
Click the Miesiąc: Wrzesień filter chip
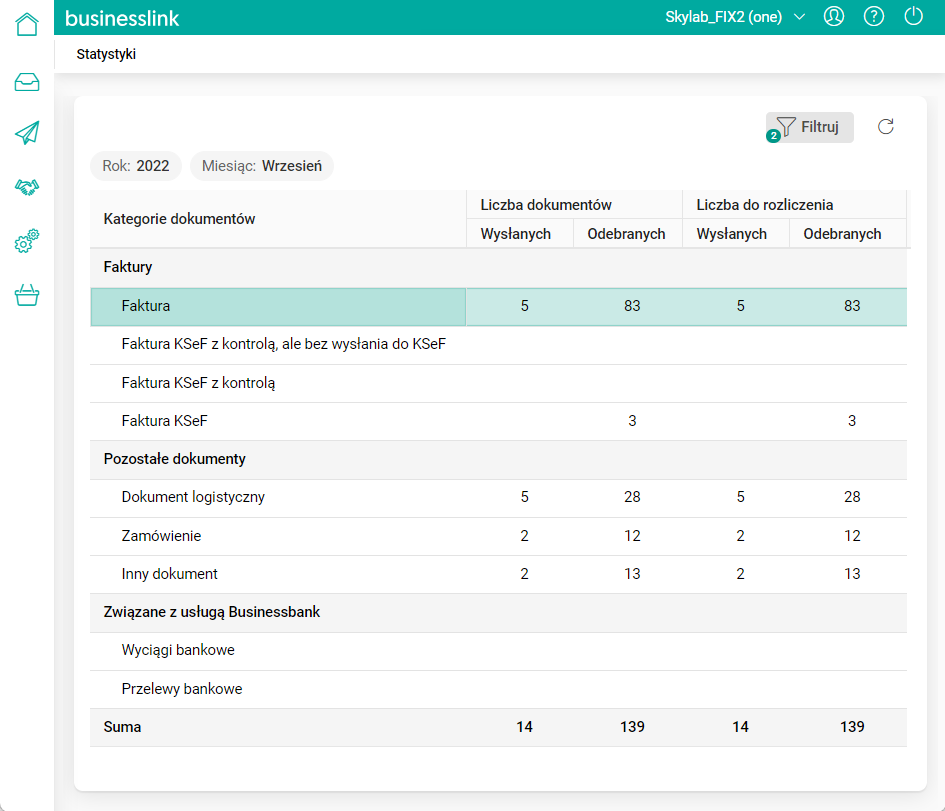[262, 166]
